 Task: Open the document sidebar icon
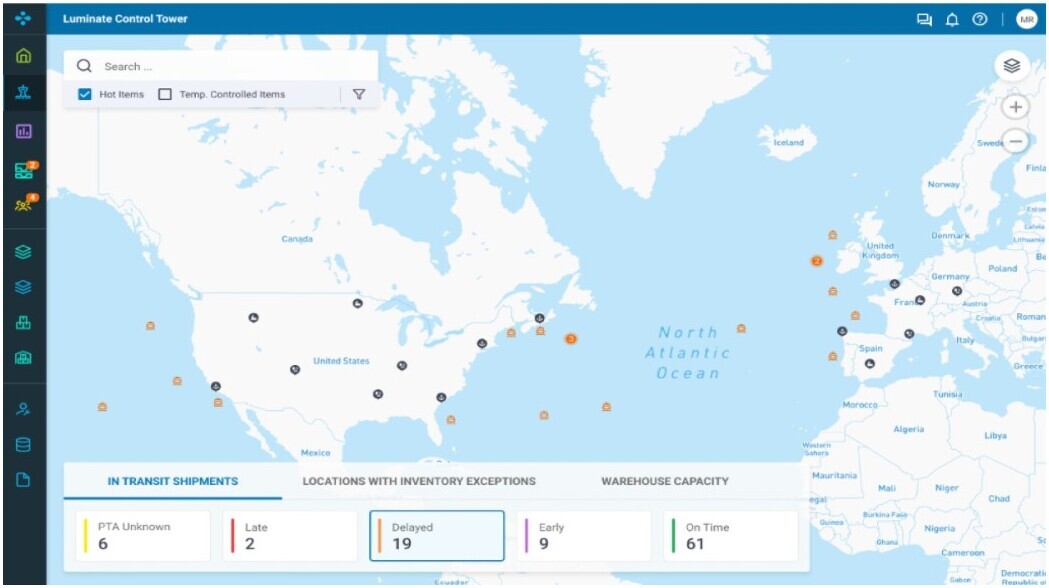[x=23, y=480]
